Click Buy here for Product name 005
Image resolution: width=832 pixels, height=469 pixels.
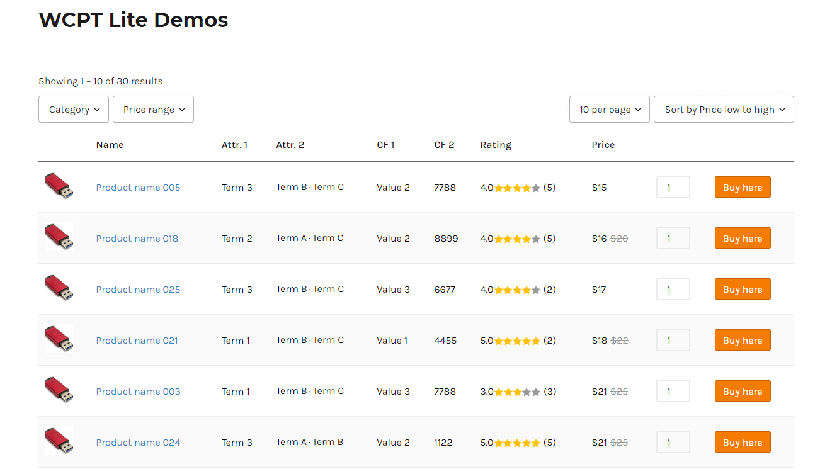pyautogui.click(x=742, y=187)
